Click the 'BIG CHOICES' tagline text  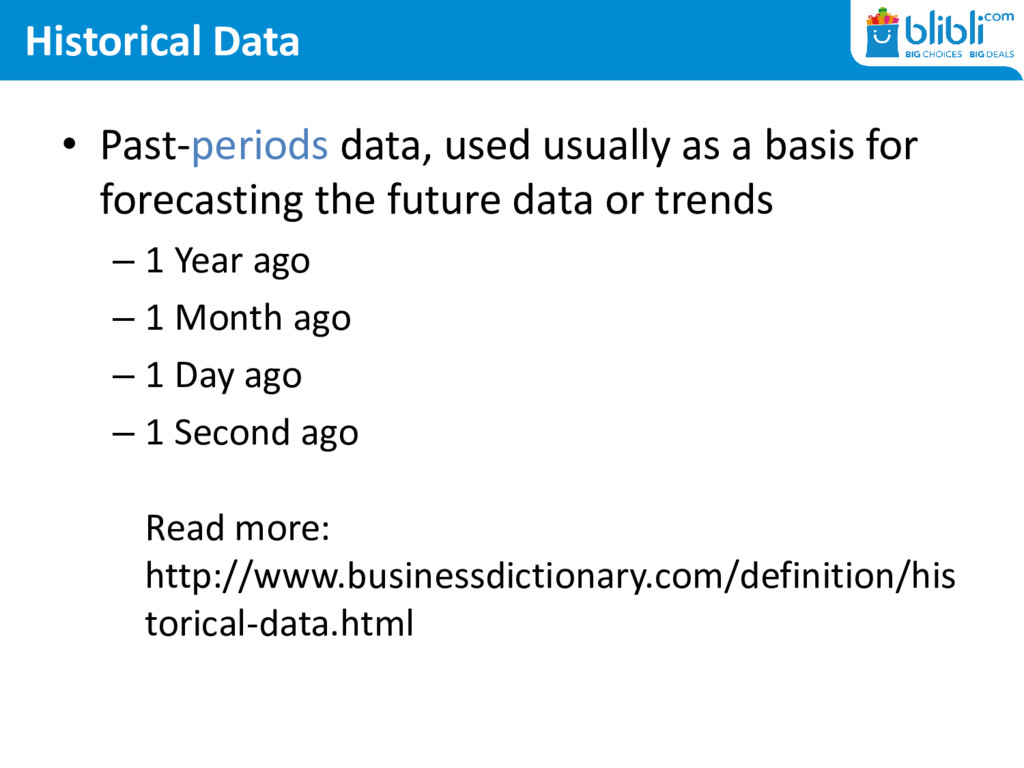[x=933, y=54]
